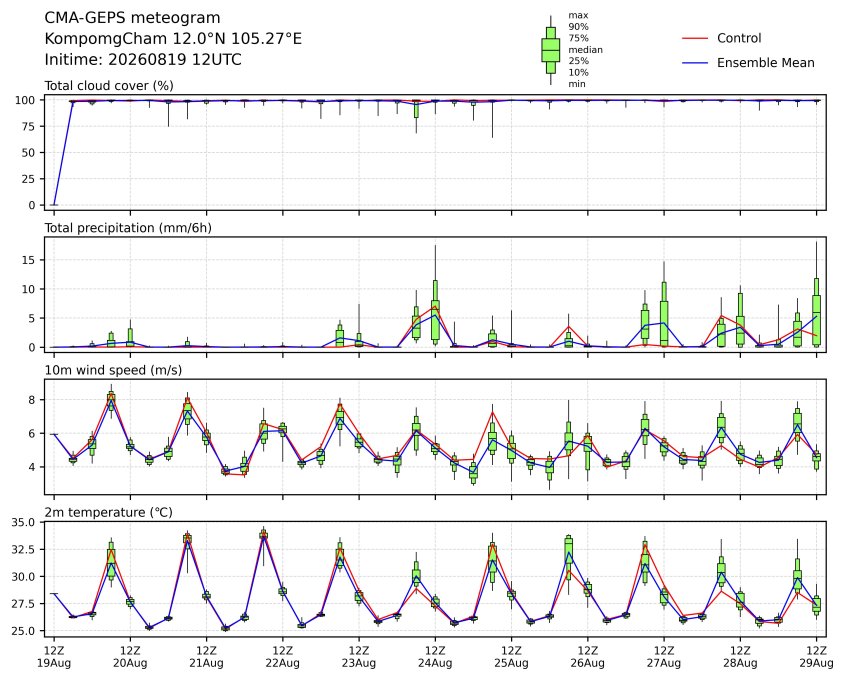Click the '8' tick on wind speed axis
This screenshot has height=680, width=845.
[x=32, y=400]
